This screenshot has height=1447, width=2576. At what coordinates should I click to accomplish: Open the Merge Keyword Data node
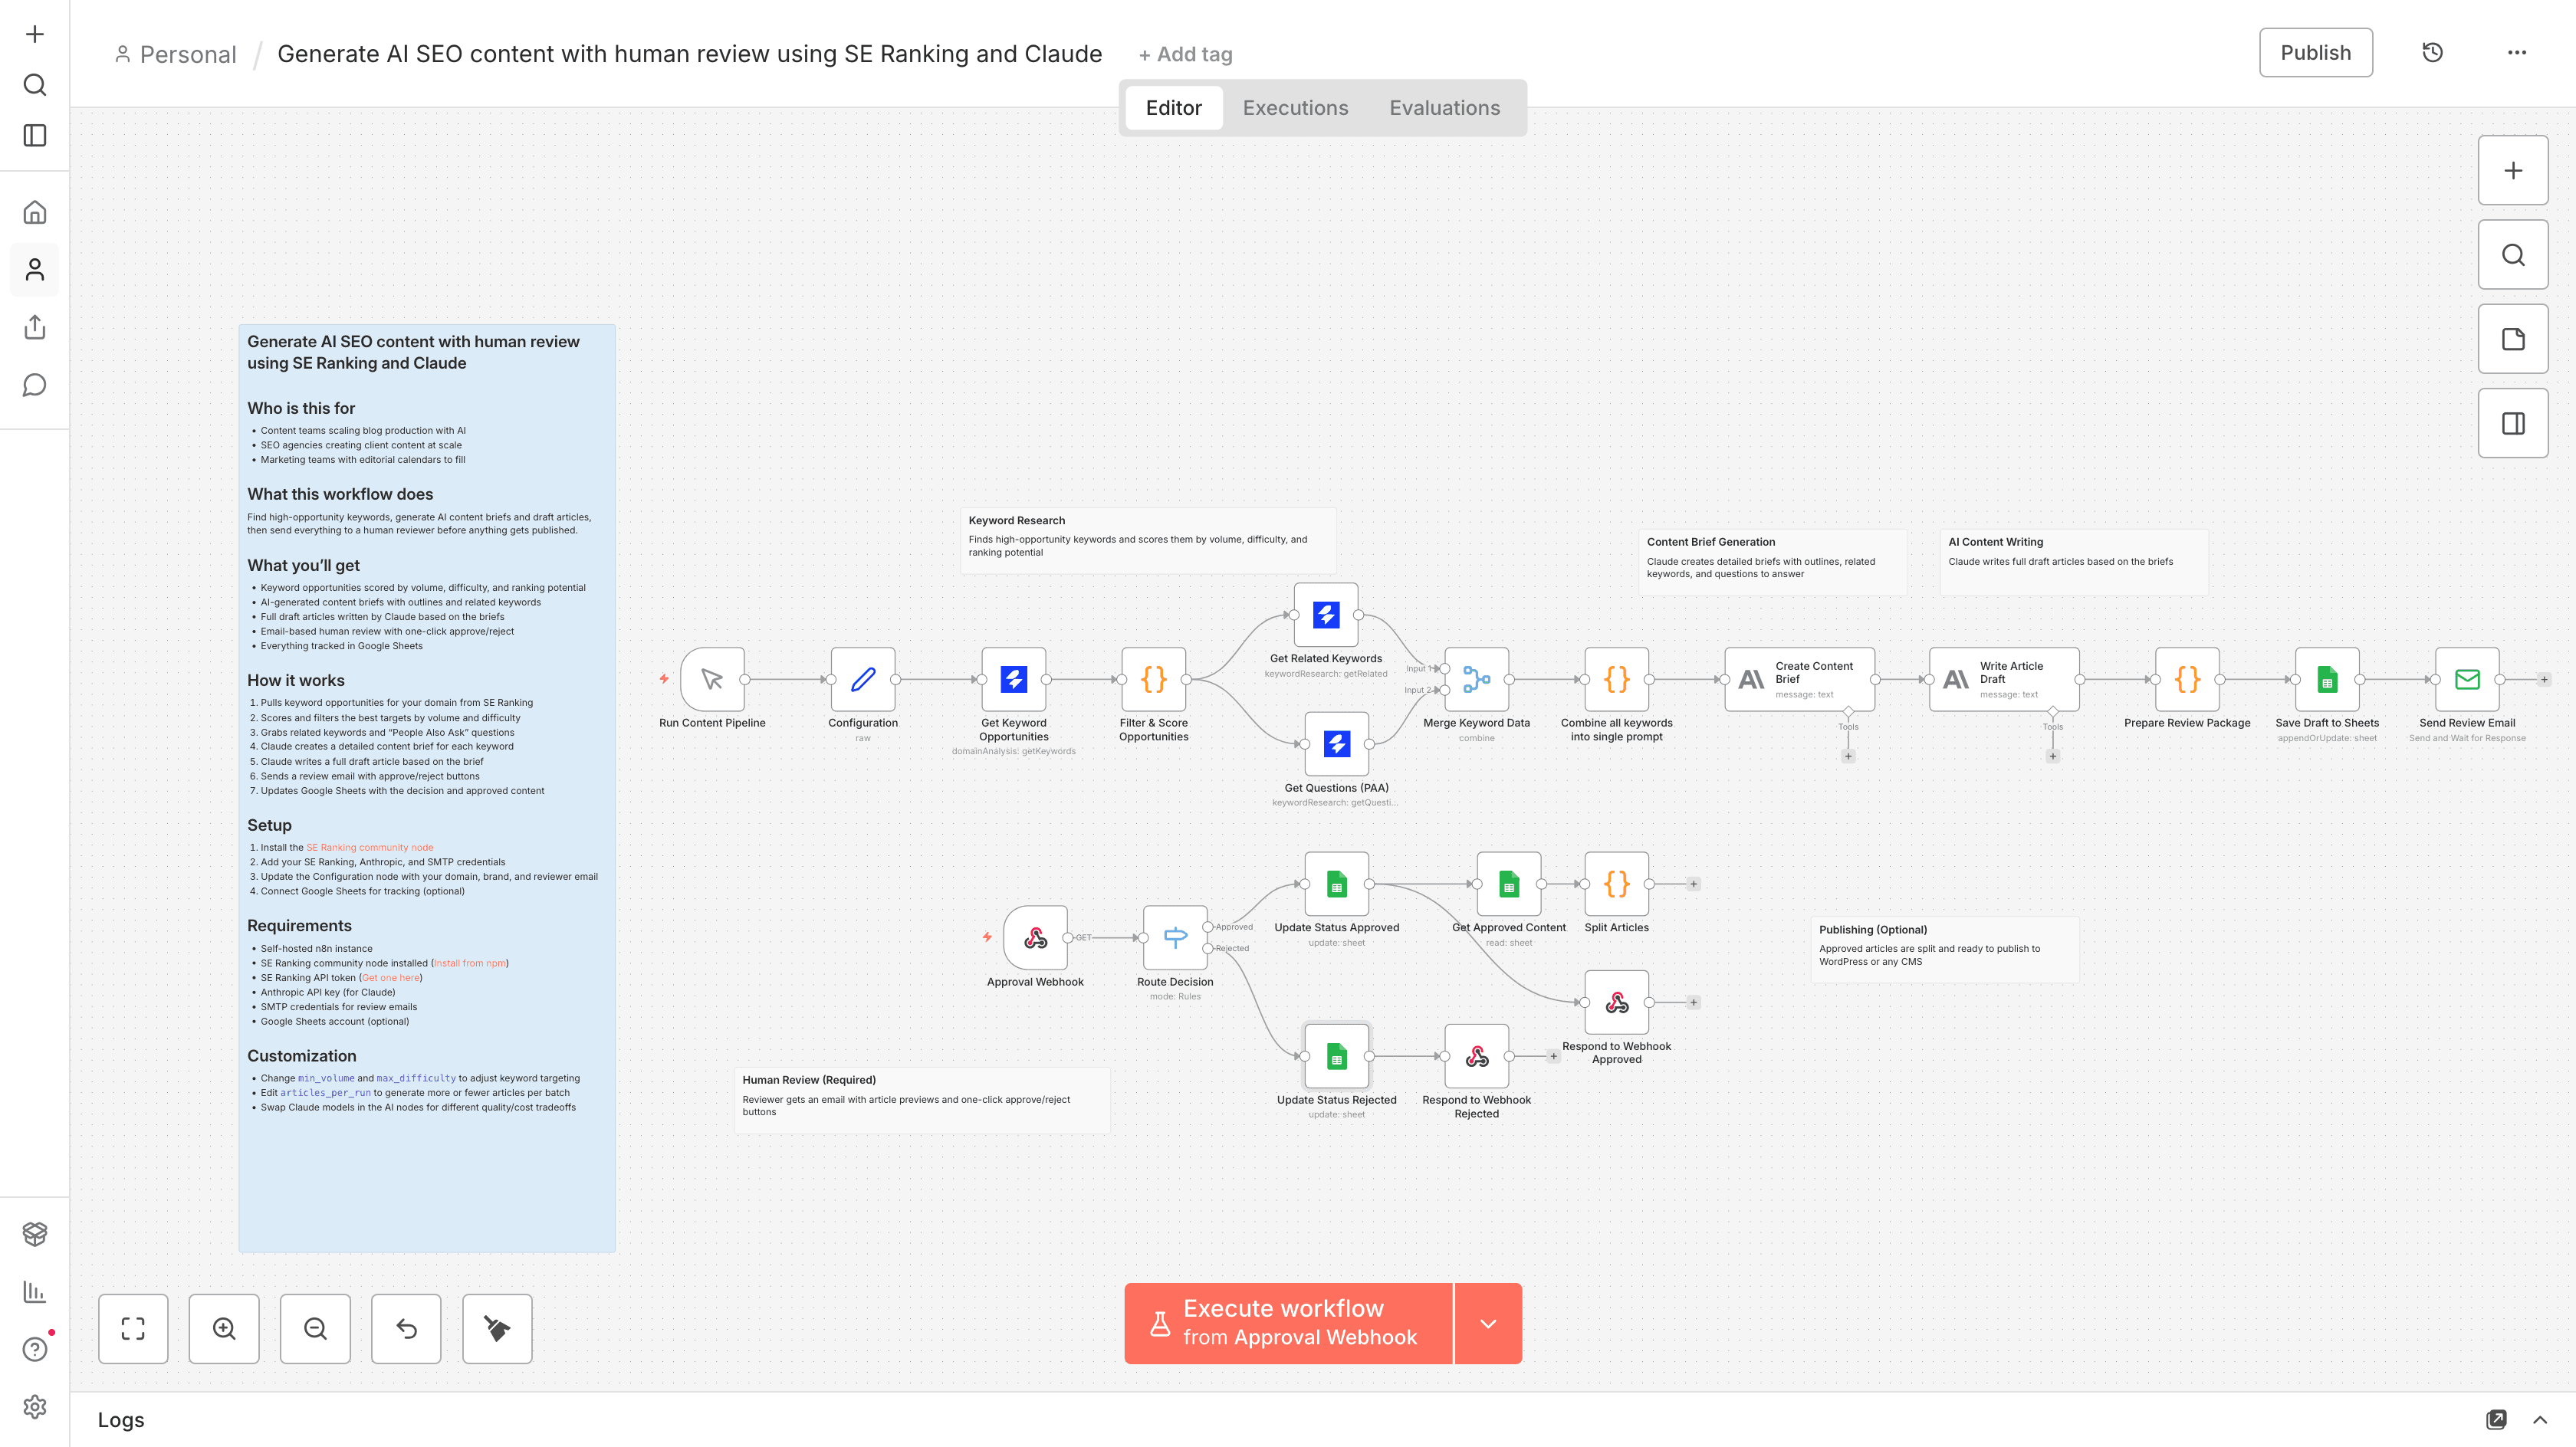click(x=1476, y=680)
